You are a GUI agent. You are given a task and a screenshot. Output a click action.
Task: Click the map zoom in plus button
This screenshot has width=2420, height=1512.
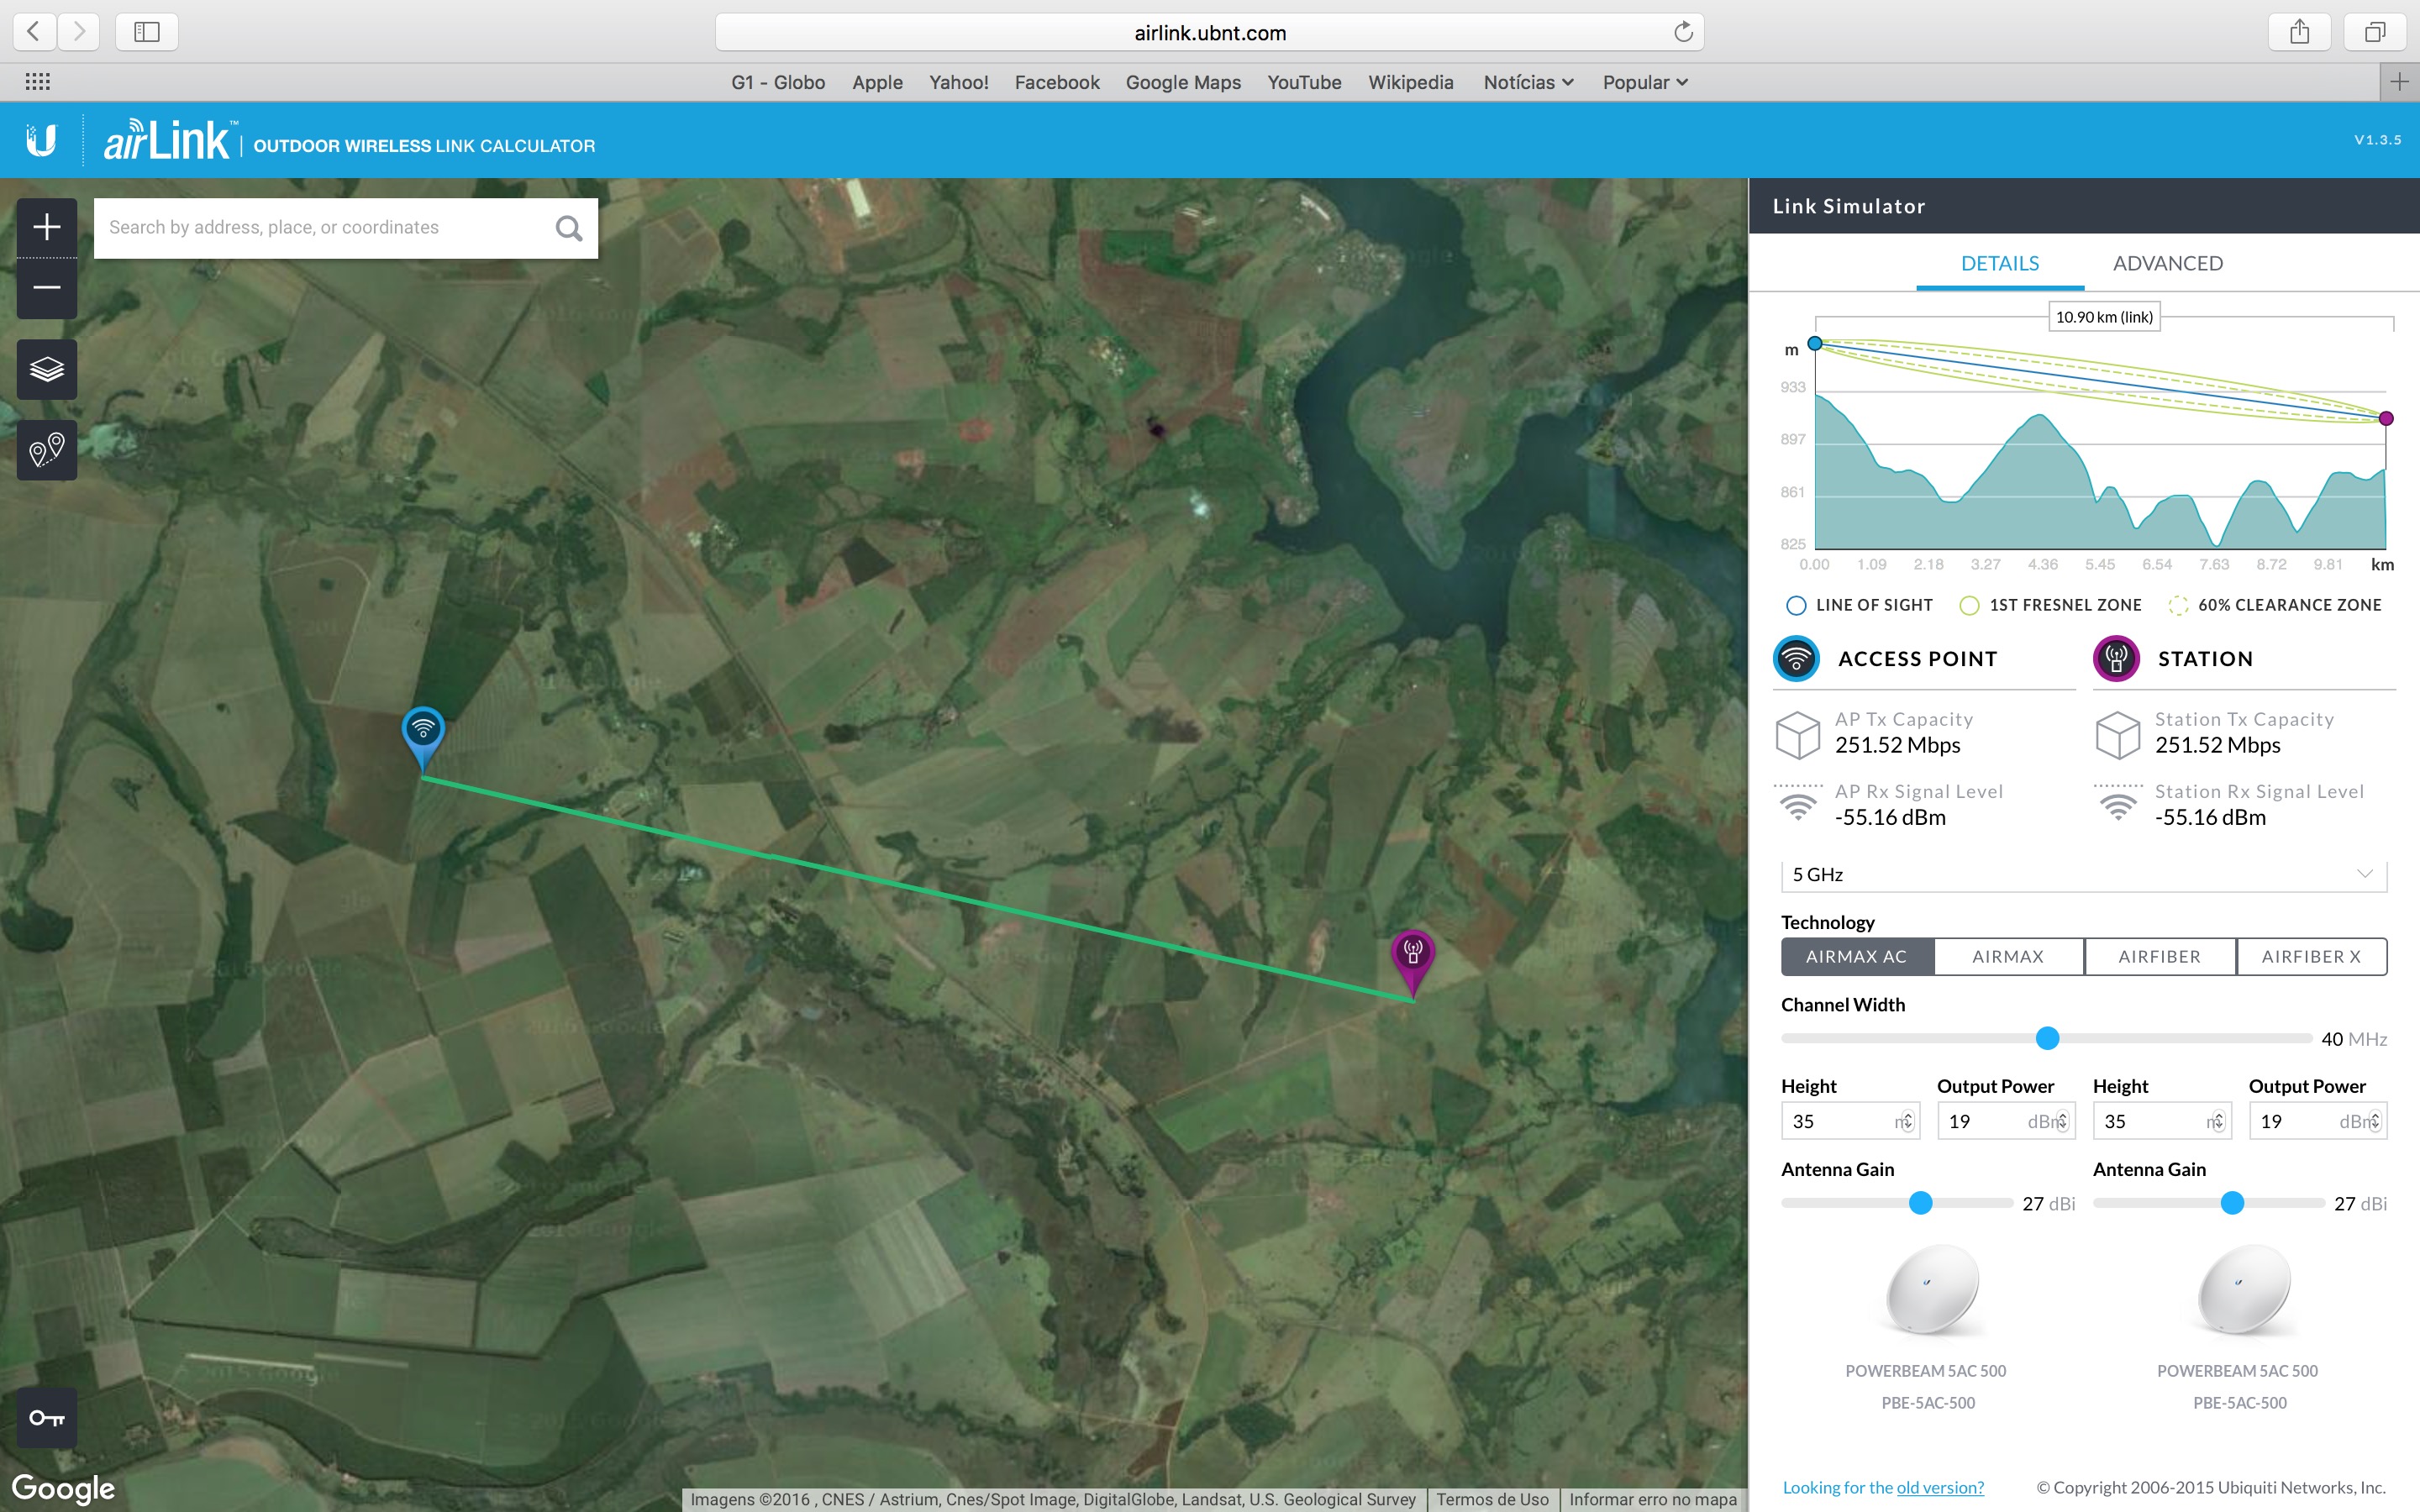coord(47,227)
